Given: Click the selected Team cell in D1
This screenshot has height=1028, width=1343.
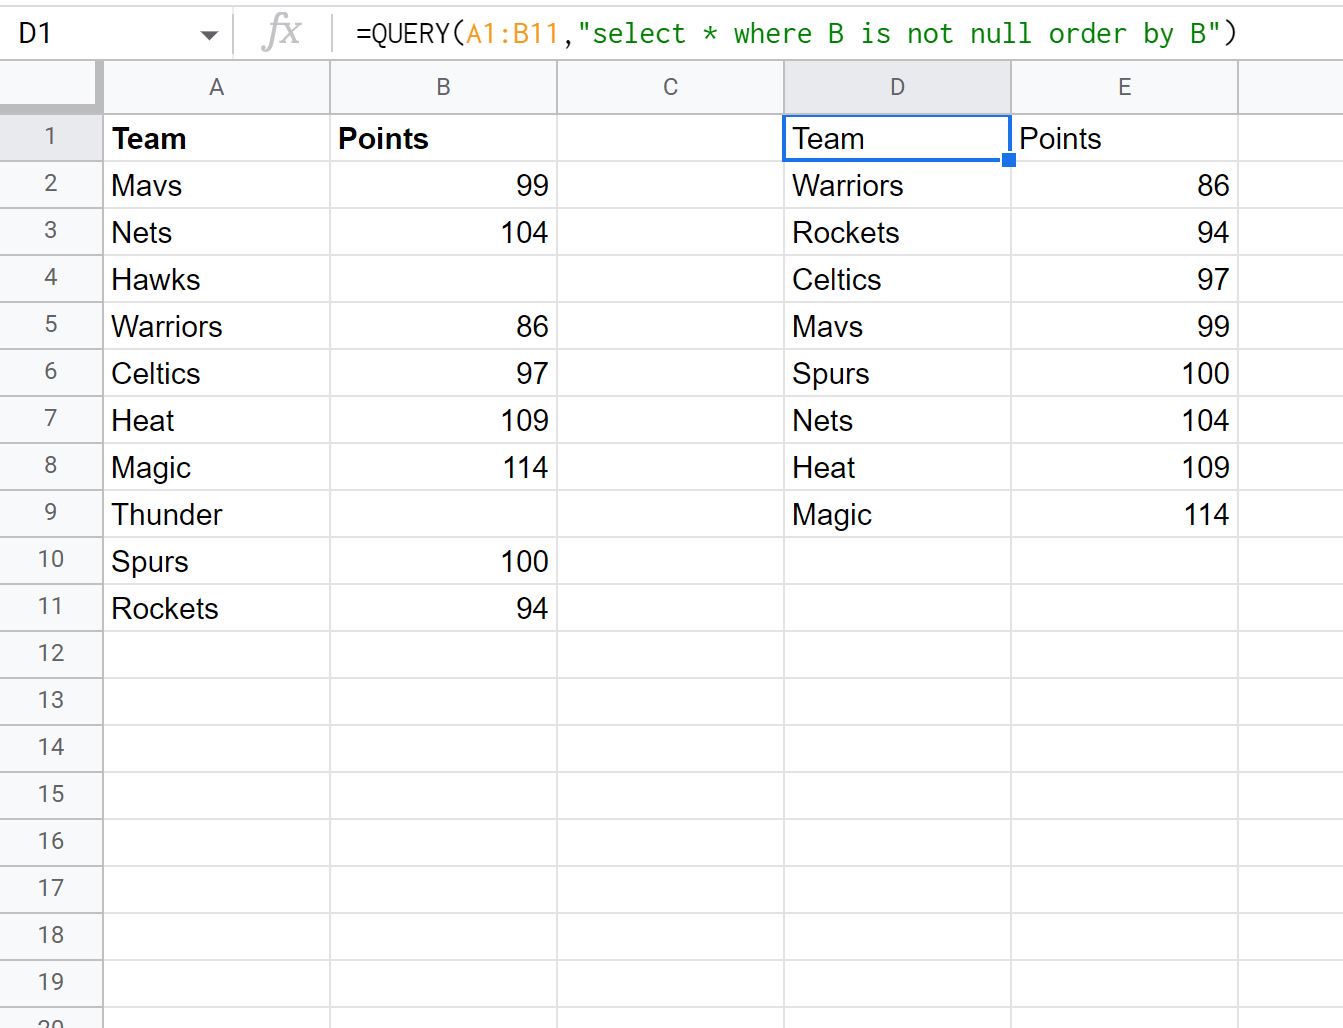Looking at the screenshot, I should pyautogui.click(x=897, y=138).
